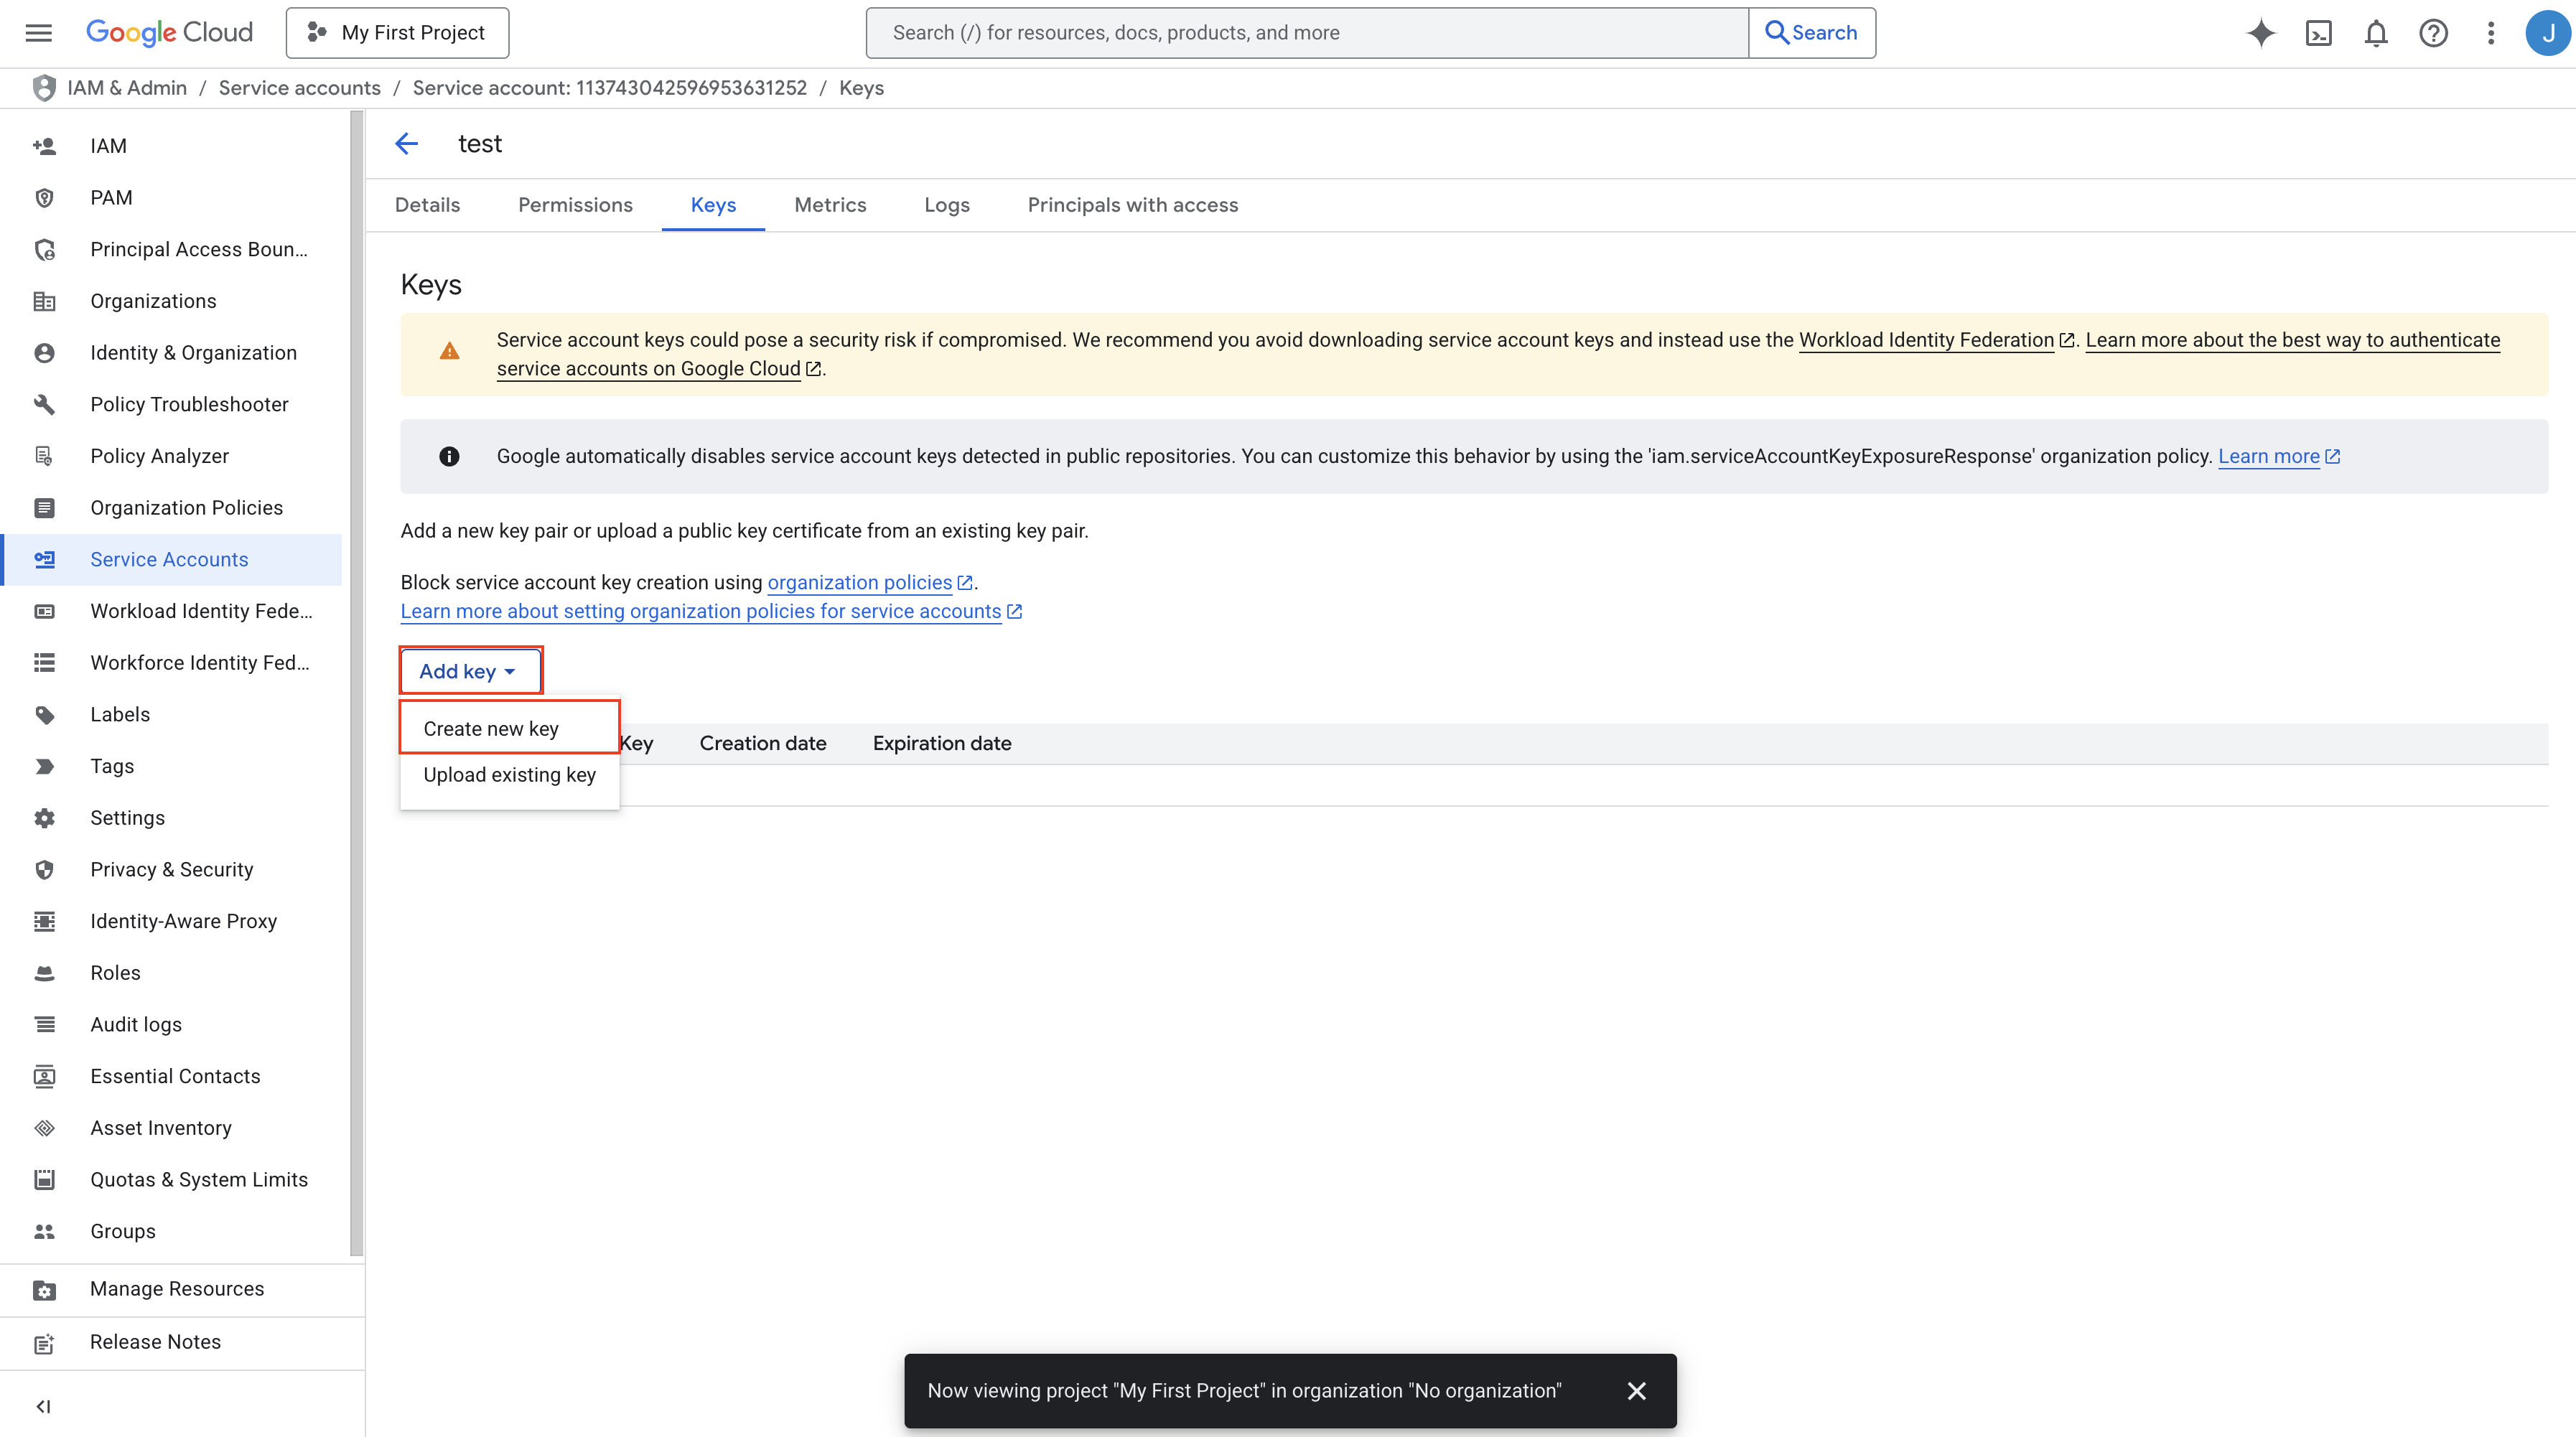
Task: Click the Labels tag icon
Action: click(44, 714)
